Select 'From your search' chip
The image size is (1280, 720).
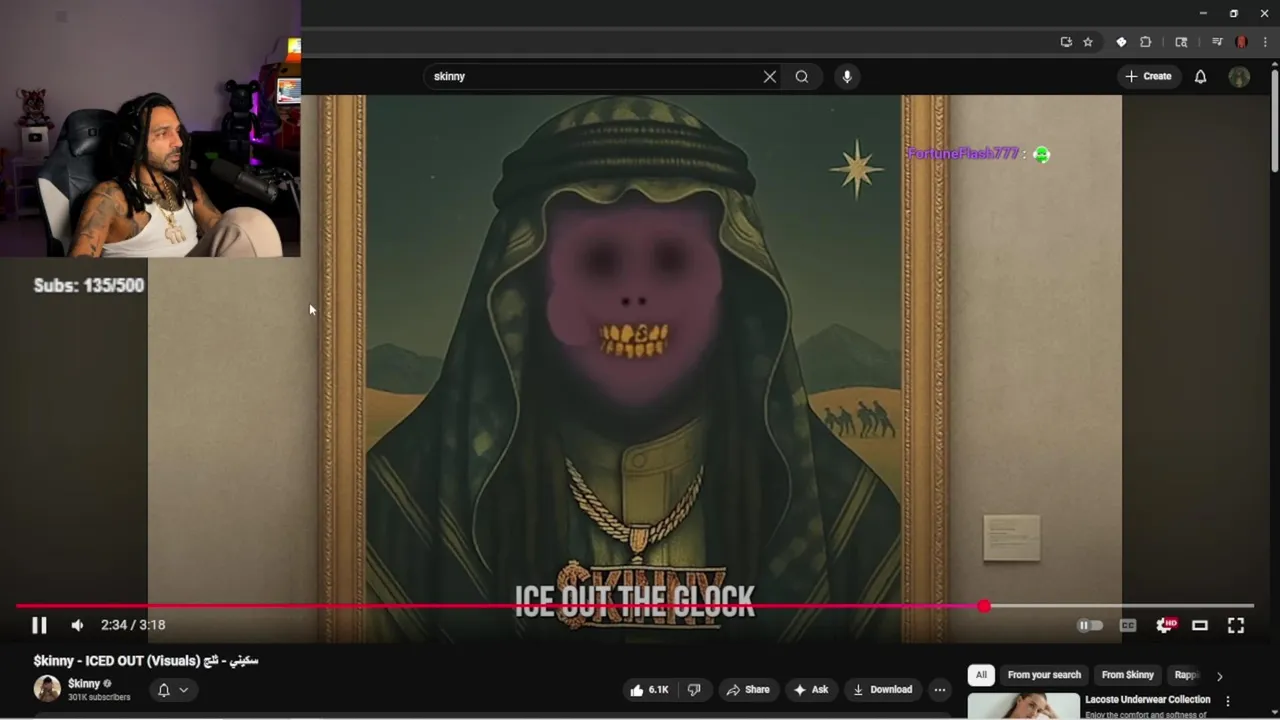(1044, 675)
